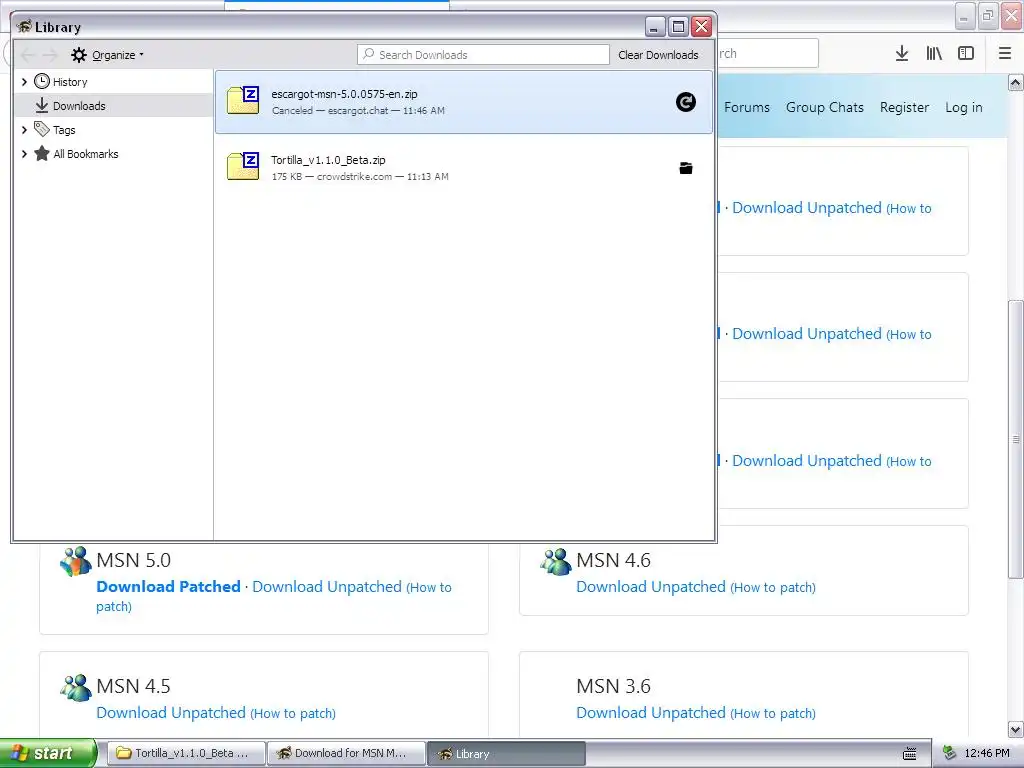This screenshot has height=768, width=1024.
Task: Go forward with Library forward arrow
Action: pos(50,55)
